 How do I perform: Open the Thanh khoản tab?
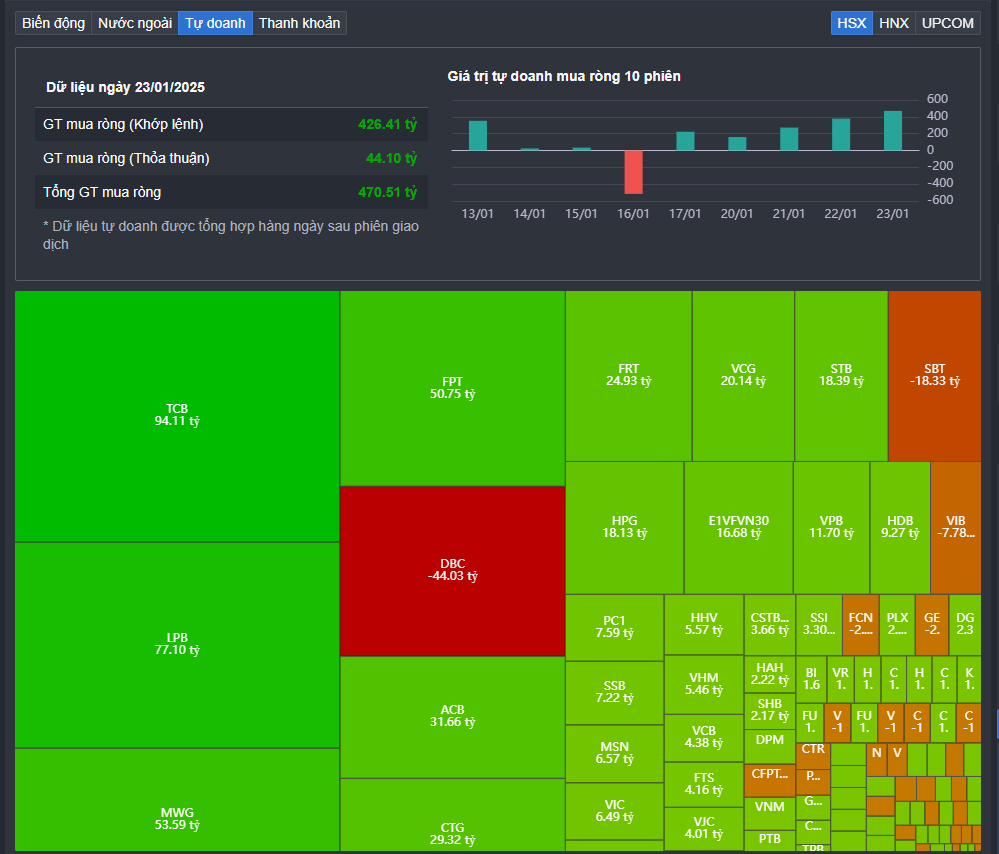(x=299, y=24)
